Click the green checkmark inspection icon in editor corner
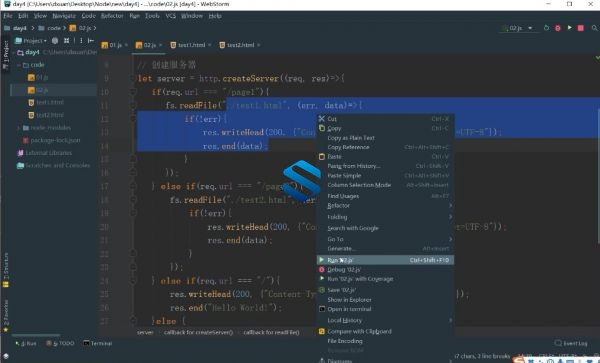600x363 pixels. (597, 57)
